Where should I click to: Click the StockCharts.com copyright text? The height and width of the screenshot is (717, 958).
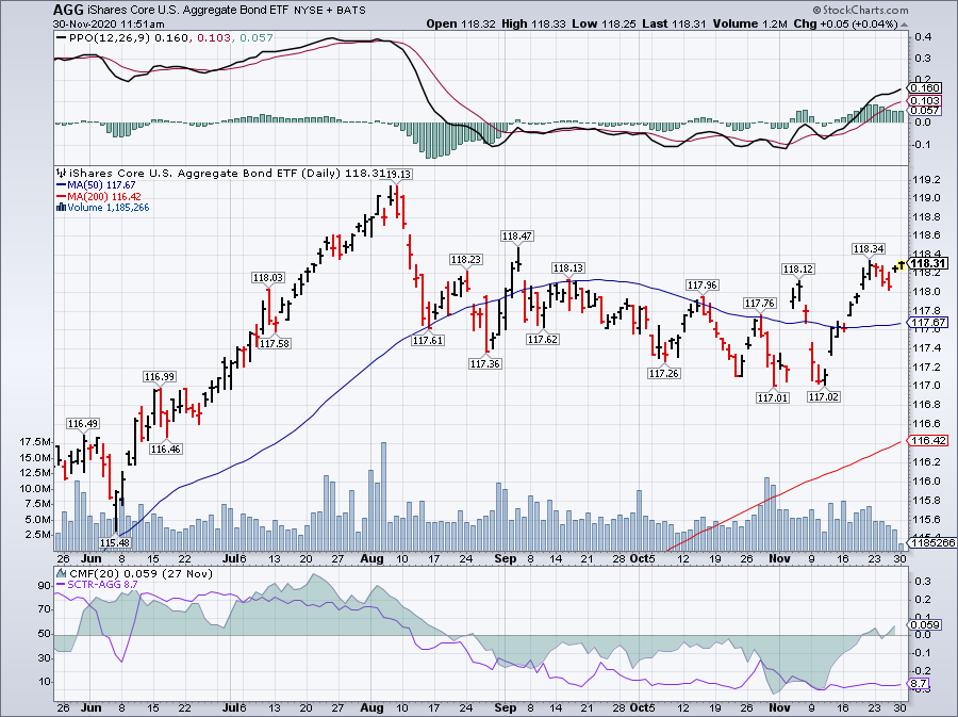860,10
